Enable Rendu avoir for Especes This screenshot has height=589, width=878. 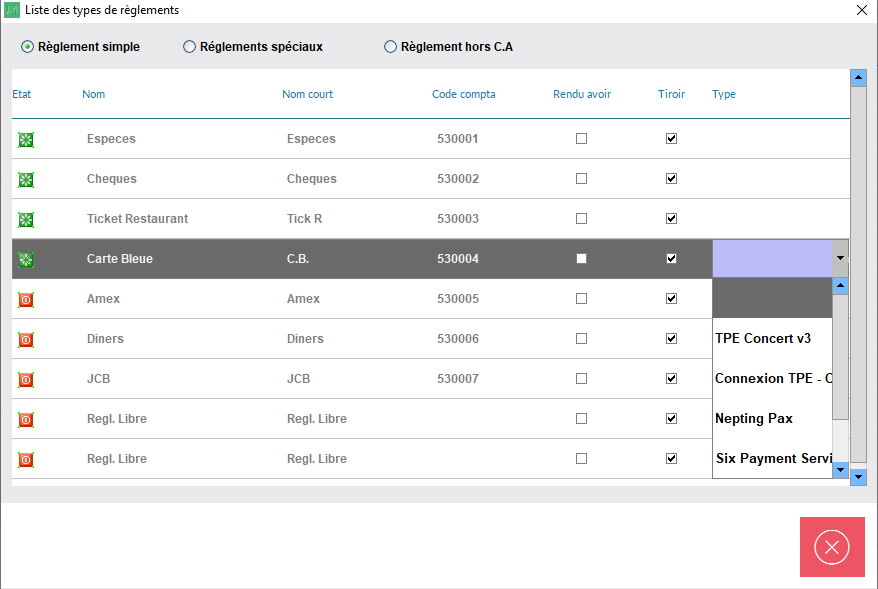pos(582,138)
